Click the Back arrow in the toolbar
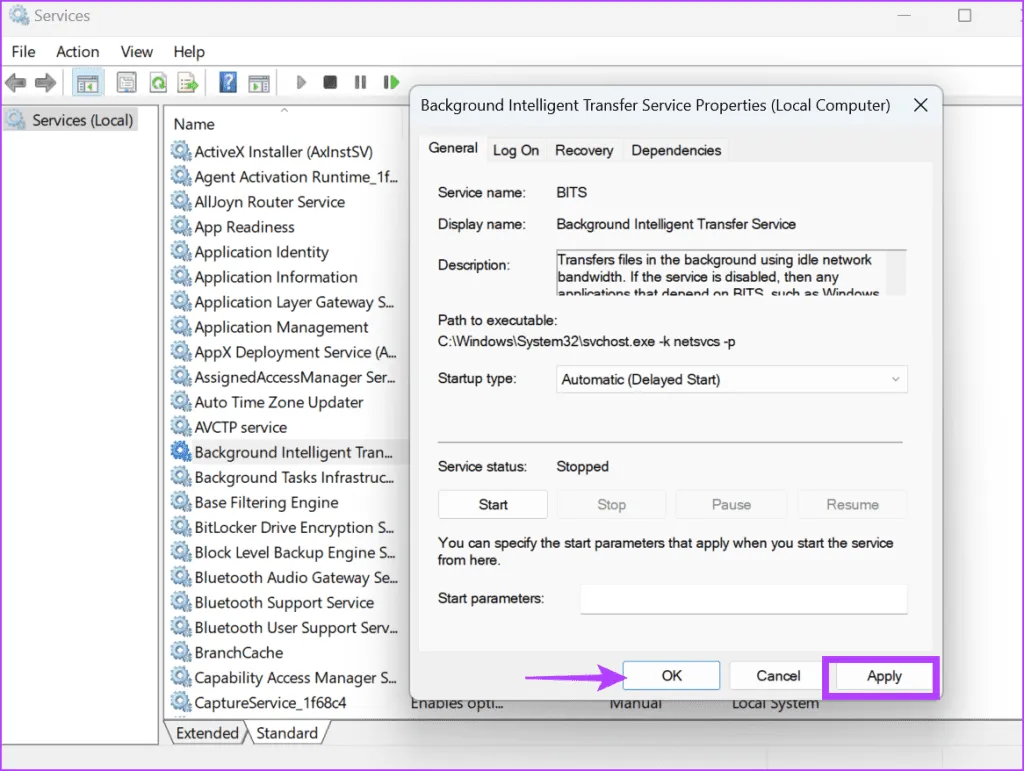This screenshot has width=1024, height=771. coord(15,83)
